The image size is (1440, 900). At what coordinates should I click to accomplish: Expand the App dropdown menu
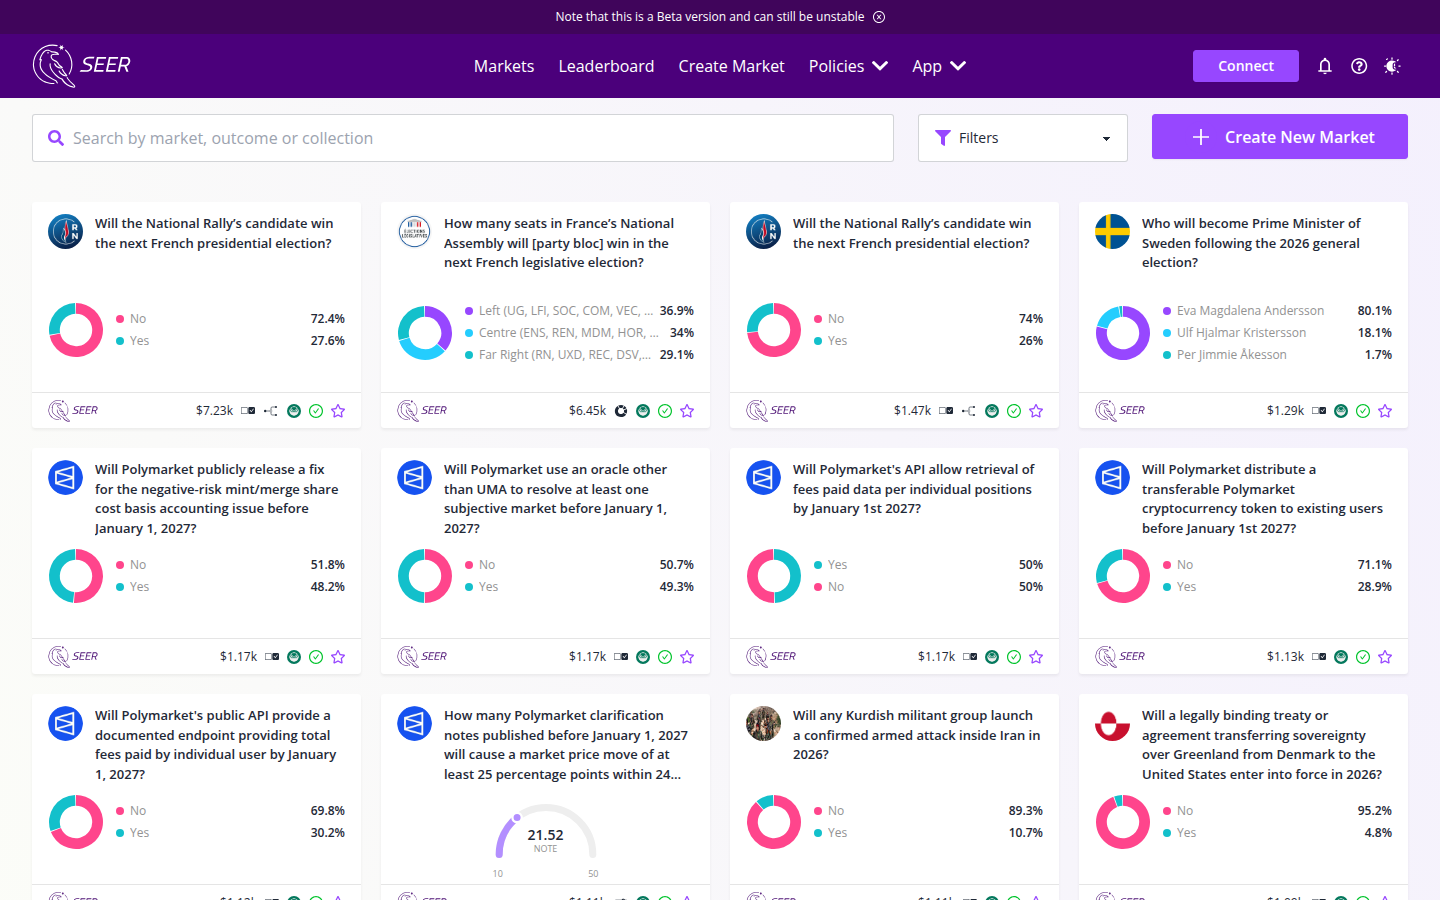pos(938,66)
